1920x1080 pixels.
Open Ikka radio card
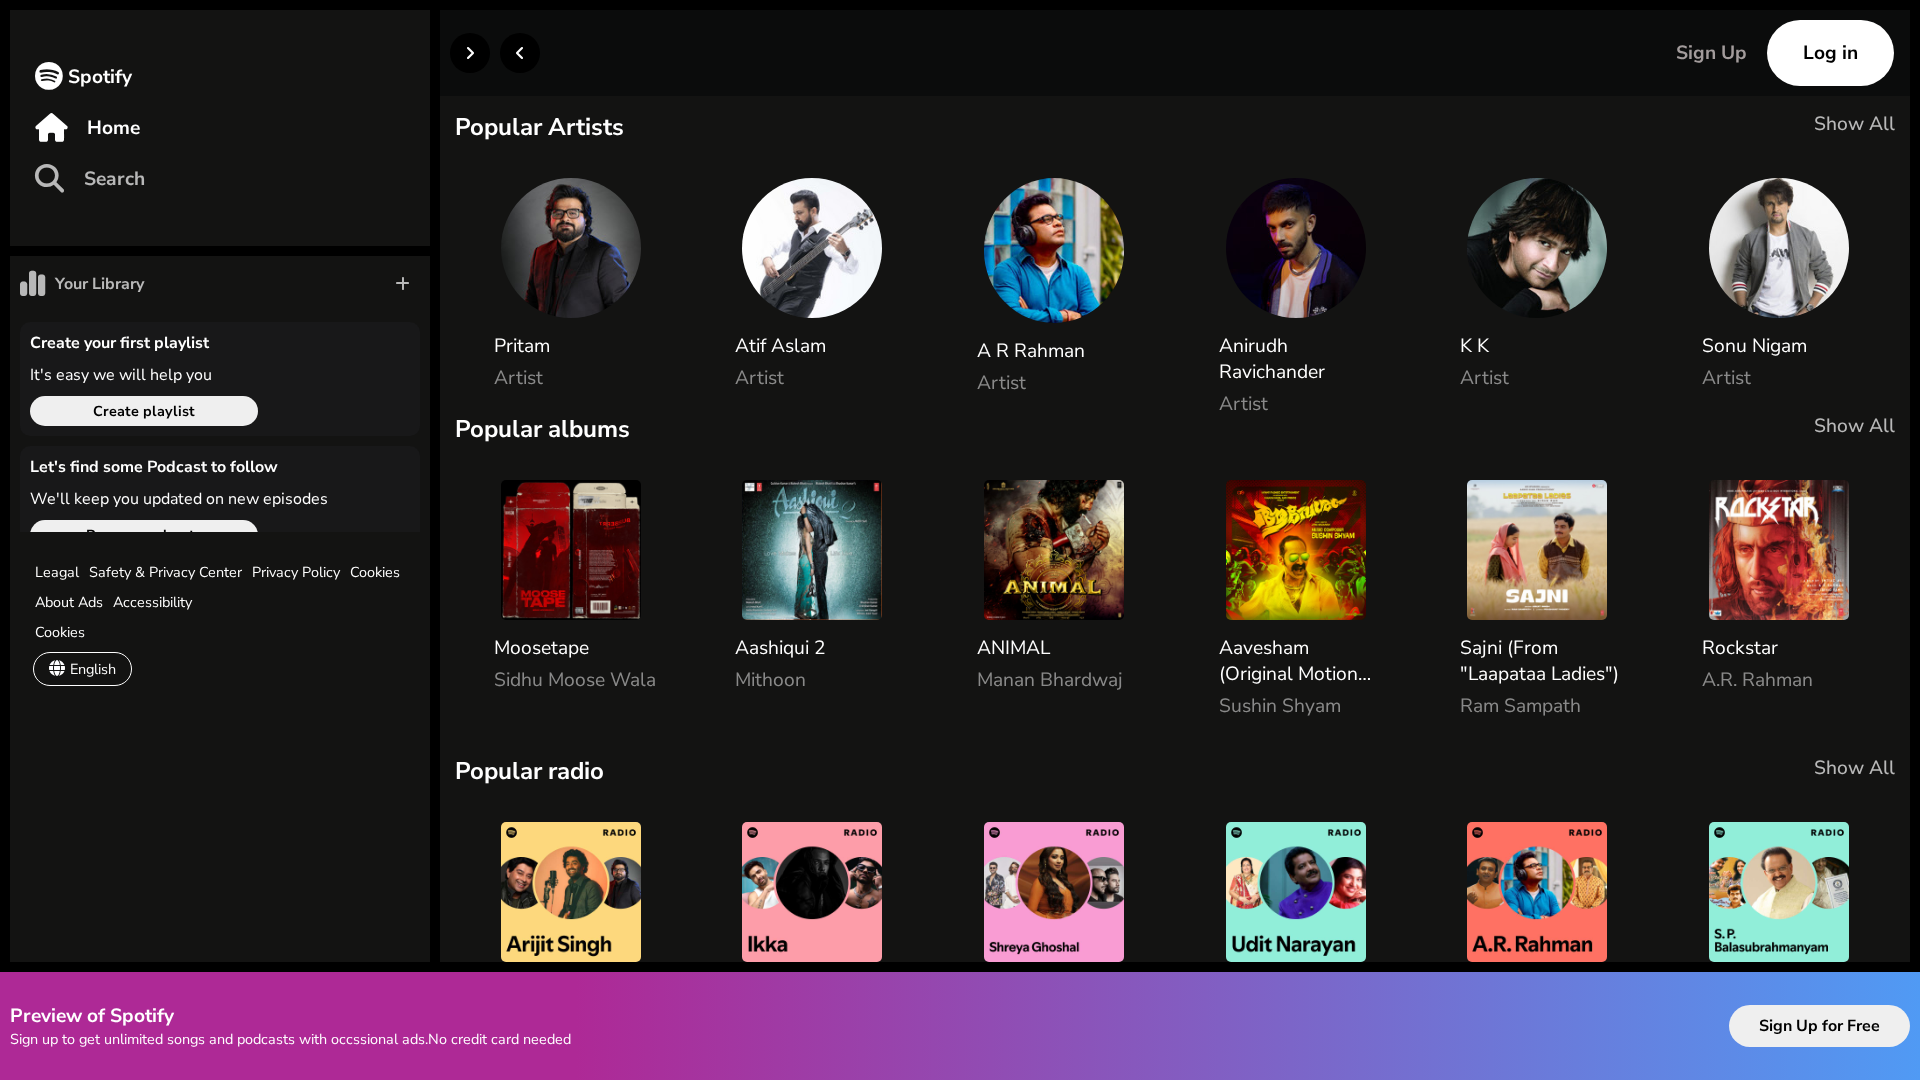point(812,892)
